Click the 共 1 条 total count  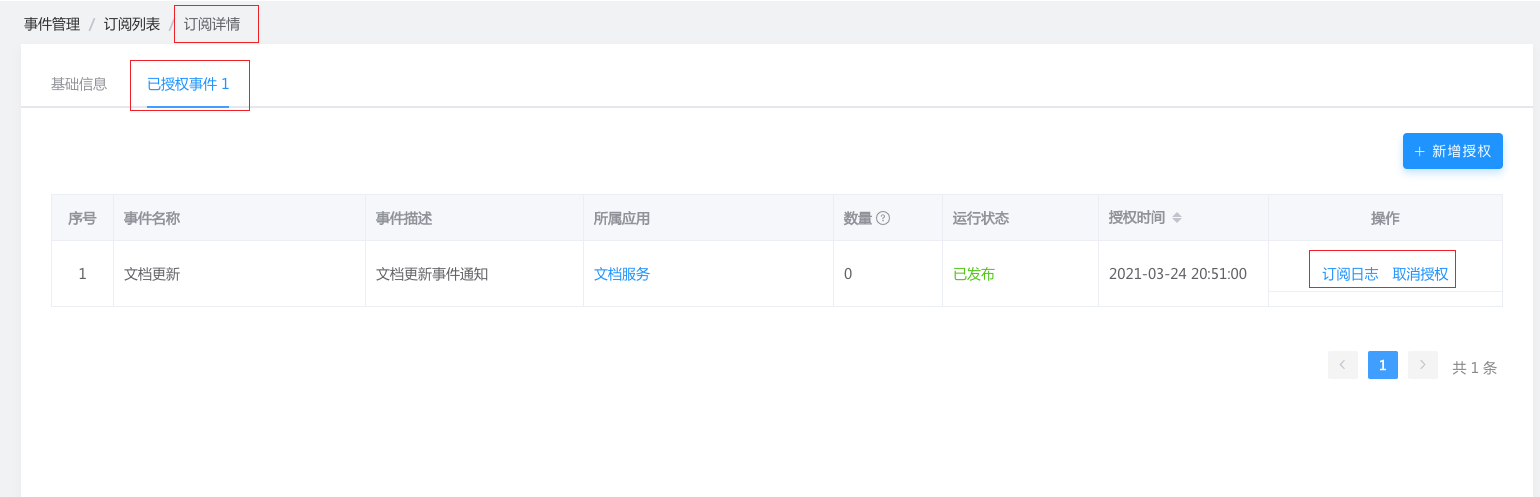pyautogui.click(x=1474, y=367)
